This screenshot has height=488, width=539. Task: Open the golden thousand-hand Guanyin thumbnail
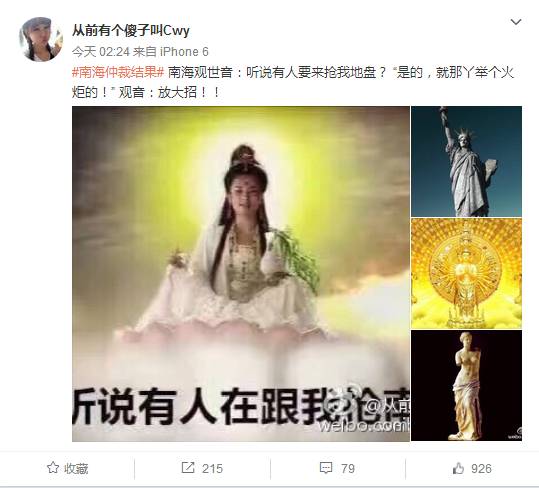coord(466,273)
